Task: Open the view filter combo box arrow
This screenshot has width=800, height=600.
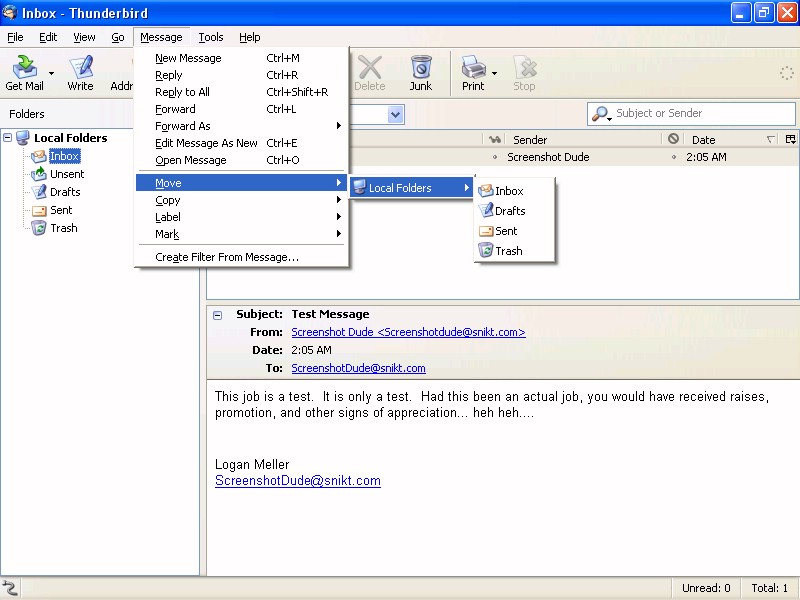Action: [395, 114]
